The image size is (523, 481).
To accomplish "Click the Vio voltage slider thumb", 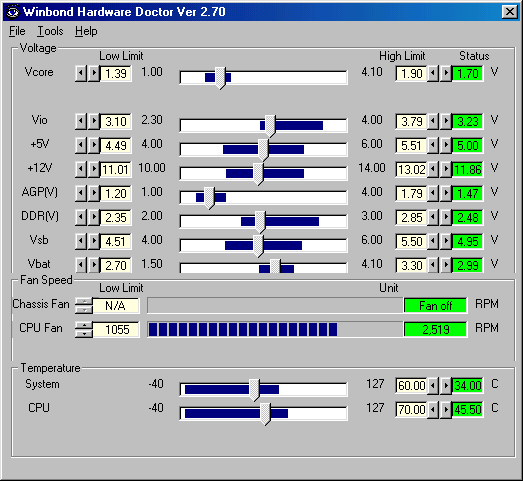I will tap(270, 126).
